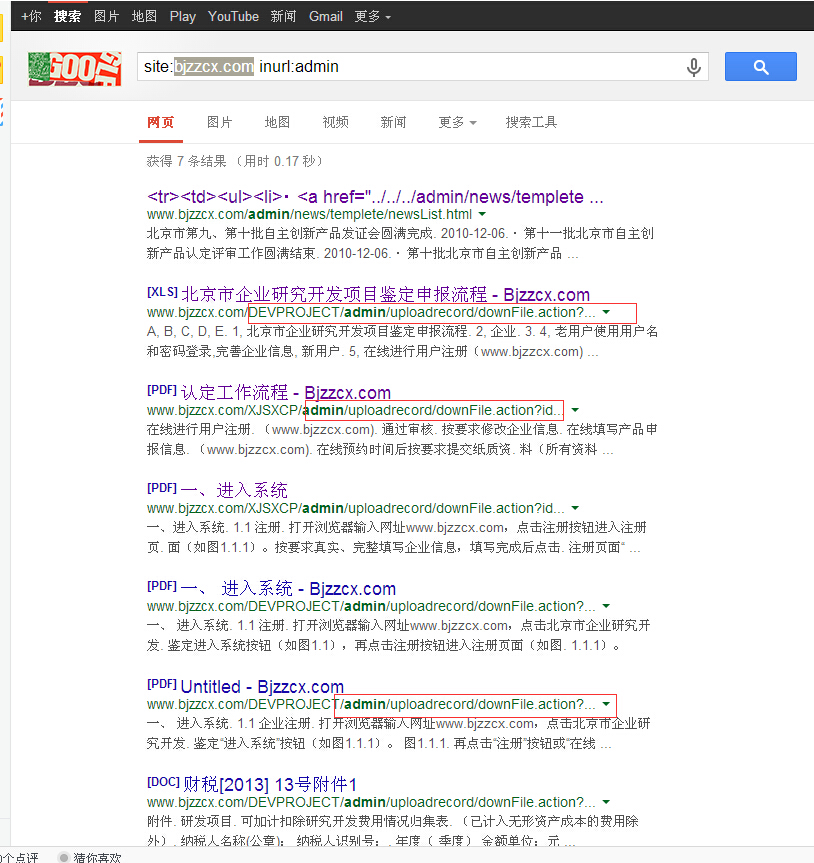The height and width of the screenshot is (863, 814).
Task: Expand arrow beside 认定工作流程 result URL
Action: pyautogui.click(x=575, y=410)
